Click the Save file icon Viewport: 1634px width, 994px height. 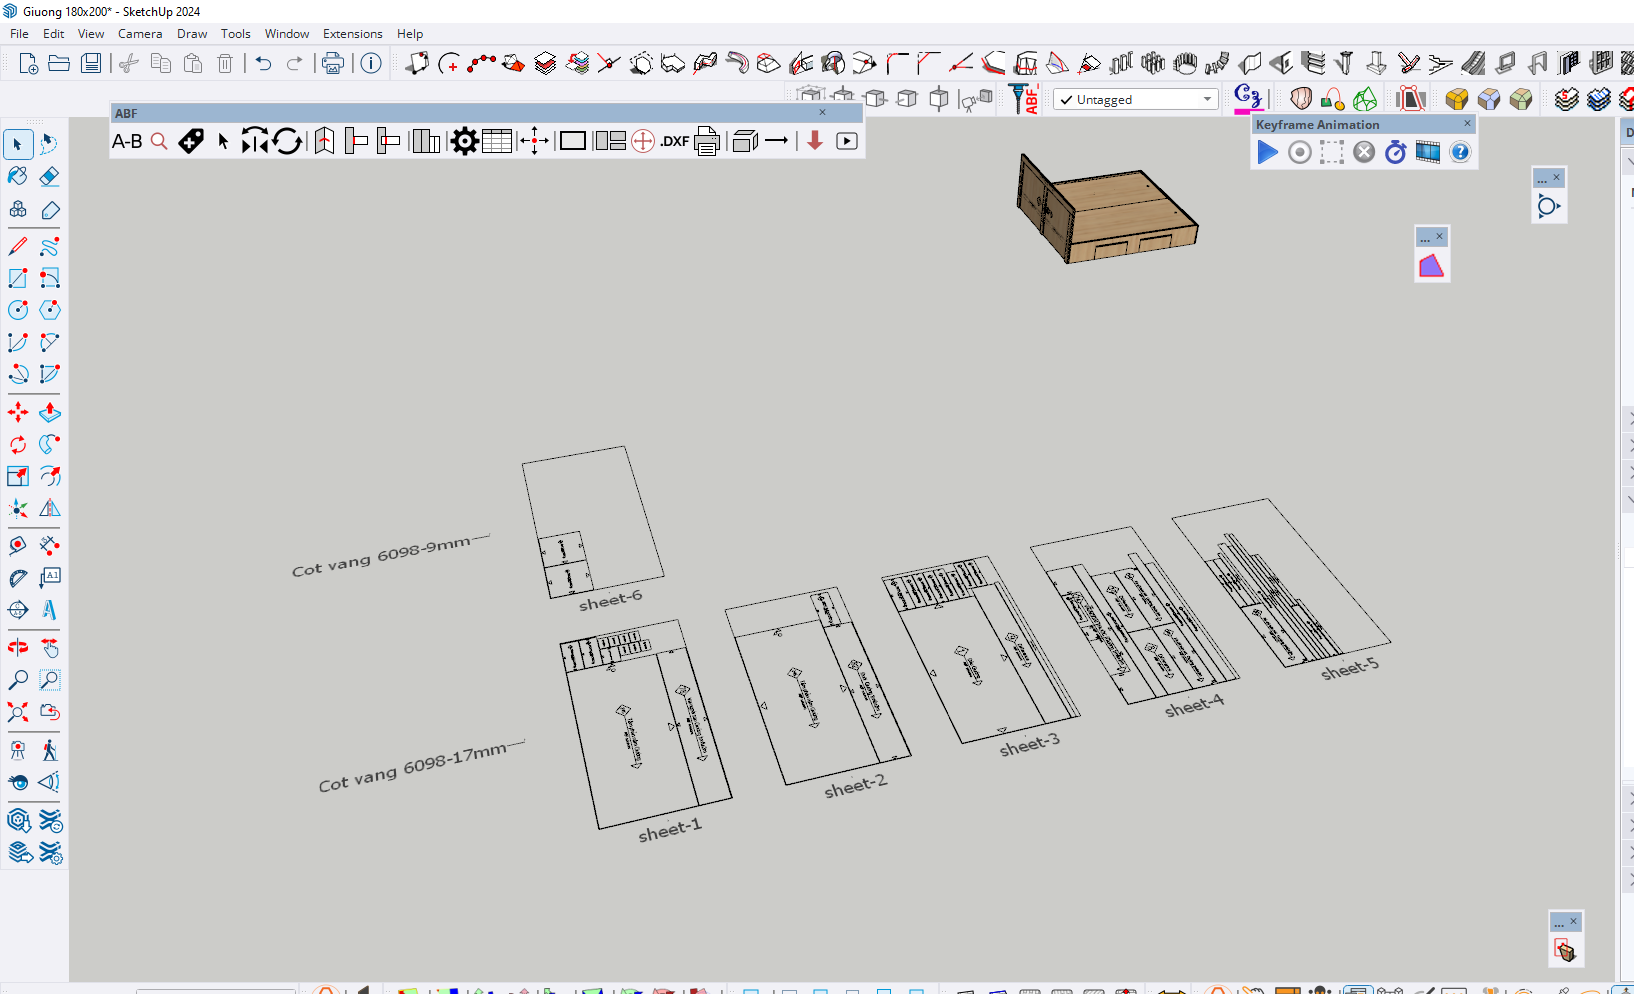coord(91,64)
